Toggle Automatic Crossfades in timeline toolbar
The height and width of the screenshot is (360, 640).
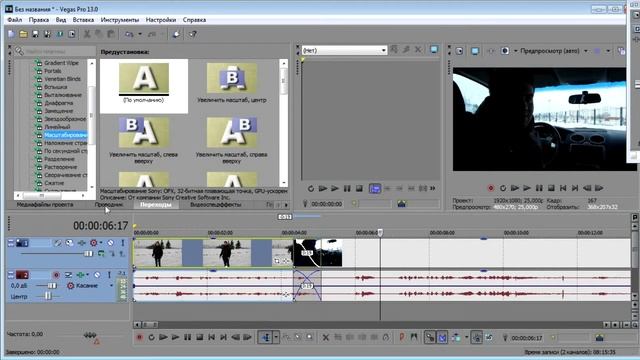pos(442,337)
